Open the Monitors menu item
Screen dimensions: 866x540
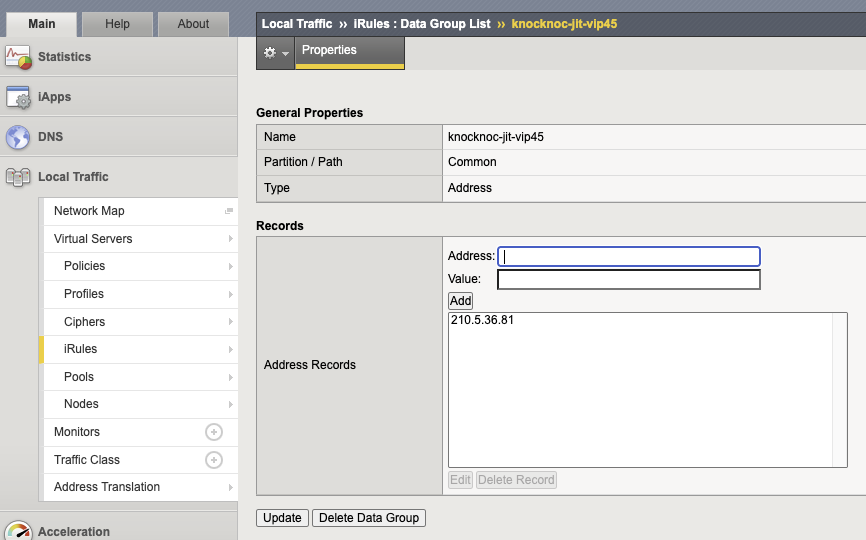[140, 432]
